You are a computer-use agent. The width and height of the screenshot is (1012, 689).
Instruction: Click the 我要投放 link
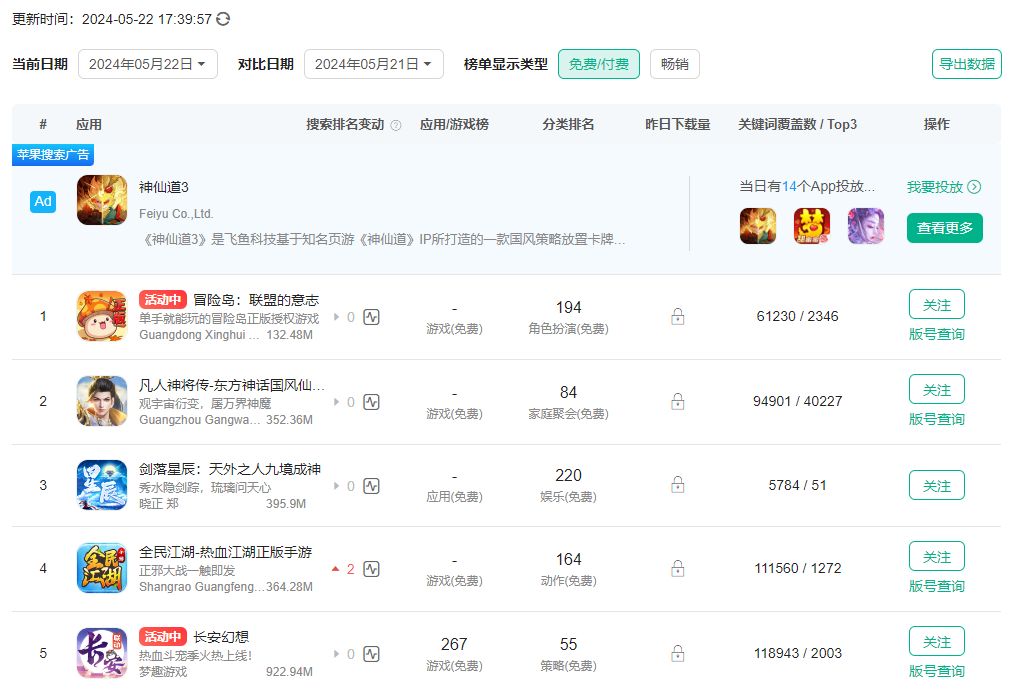935,187
